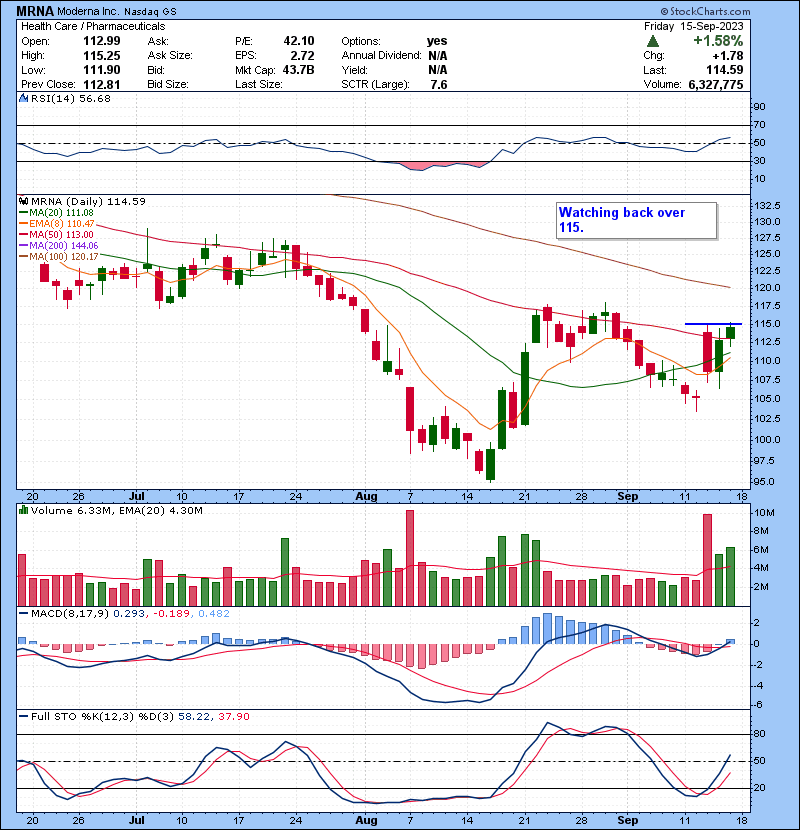Select the Low value 111.90
The image size is (800, 830).
(102, 70)
